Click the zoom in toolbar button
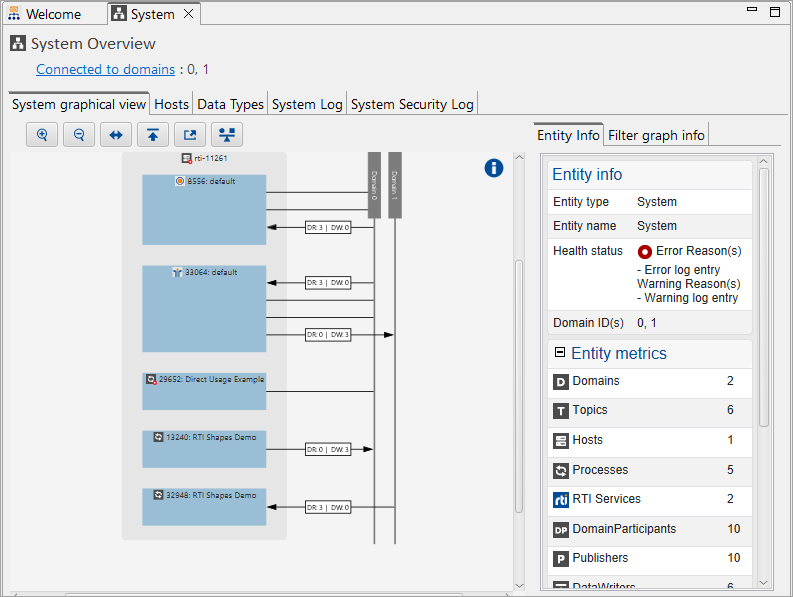The image size is (793, 597). tap(42, 135)
